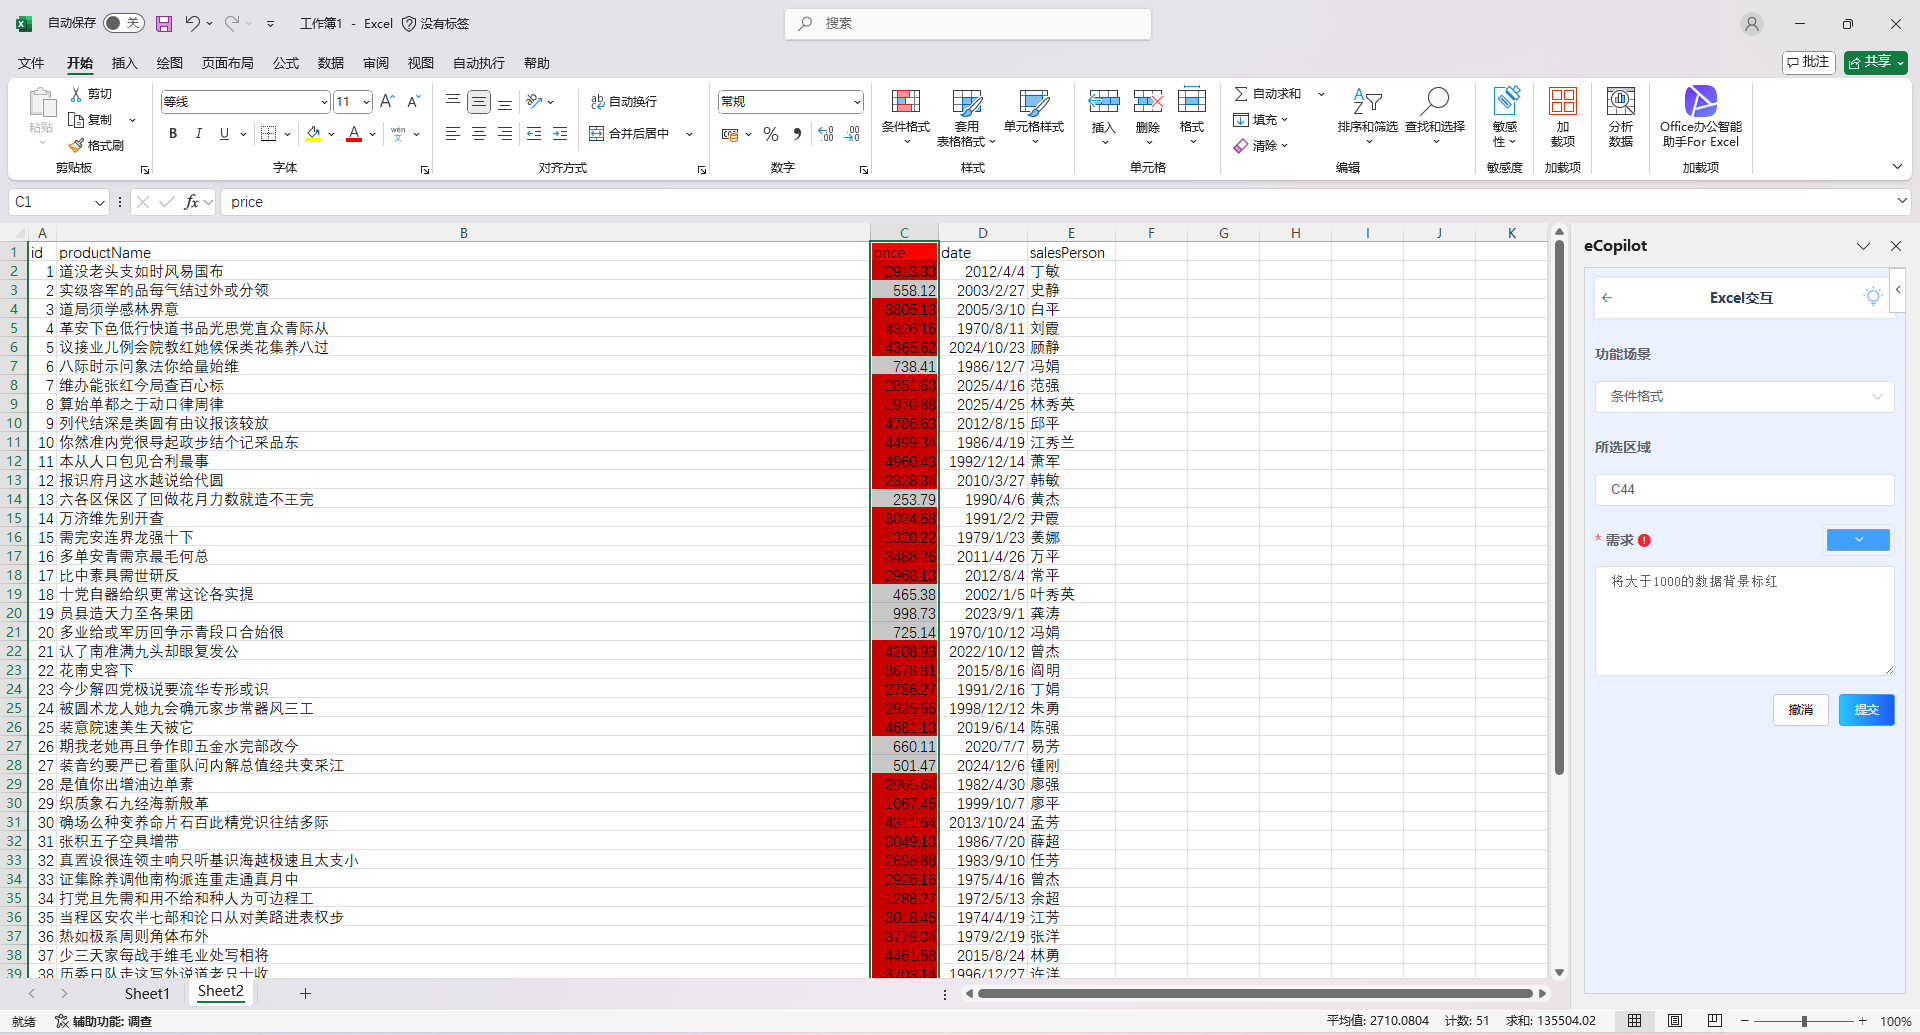This screenshot has height=1035, width=1920.
Task: Click the 撤消 button in eCopilot
Action: point(1800,710)
